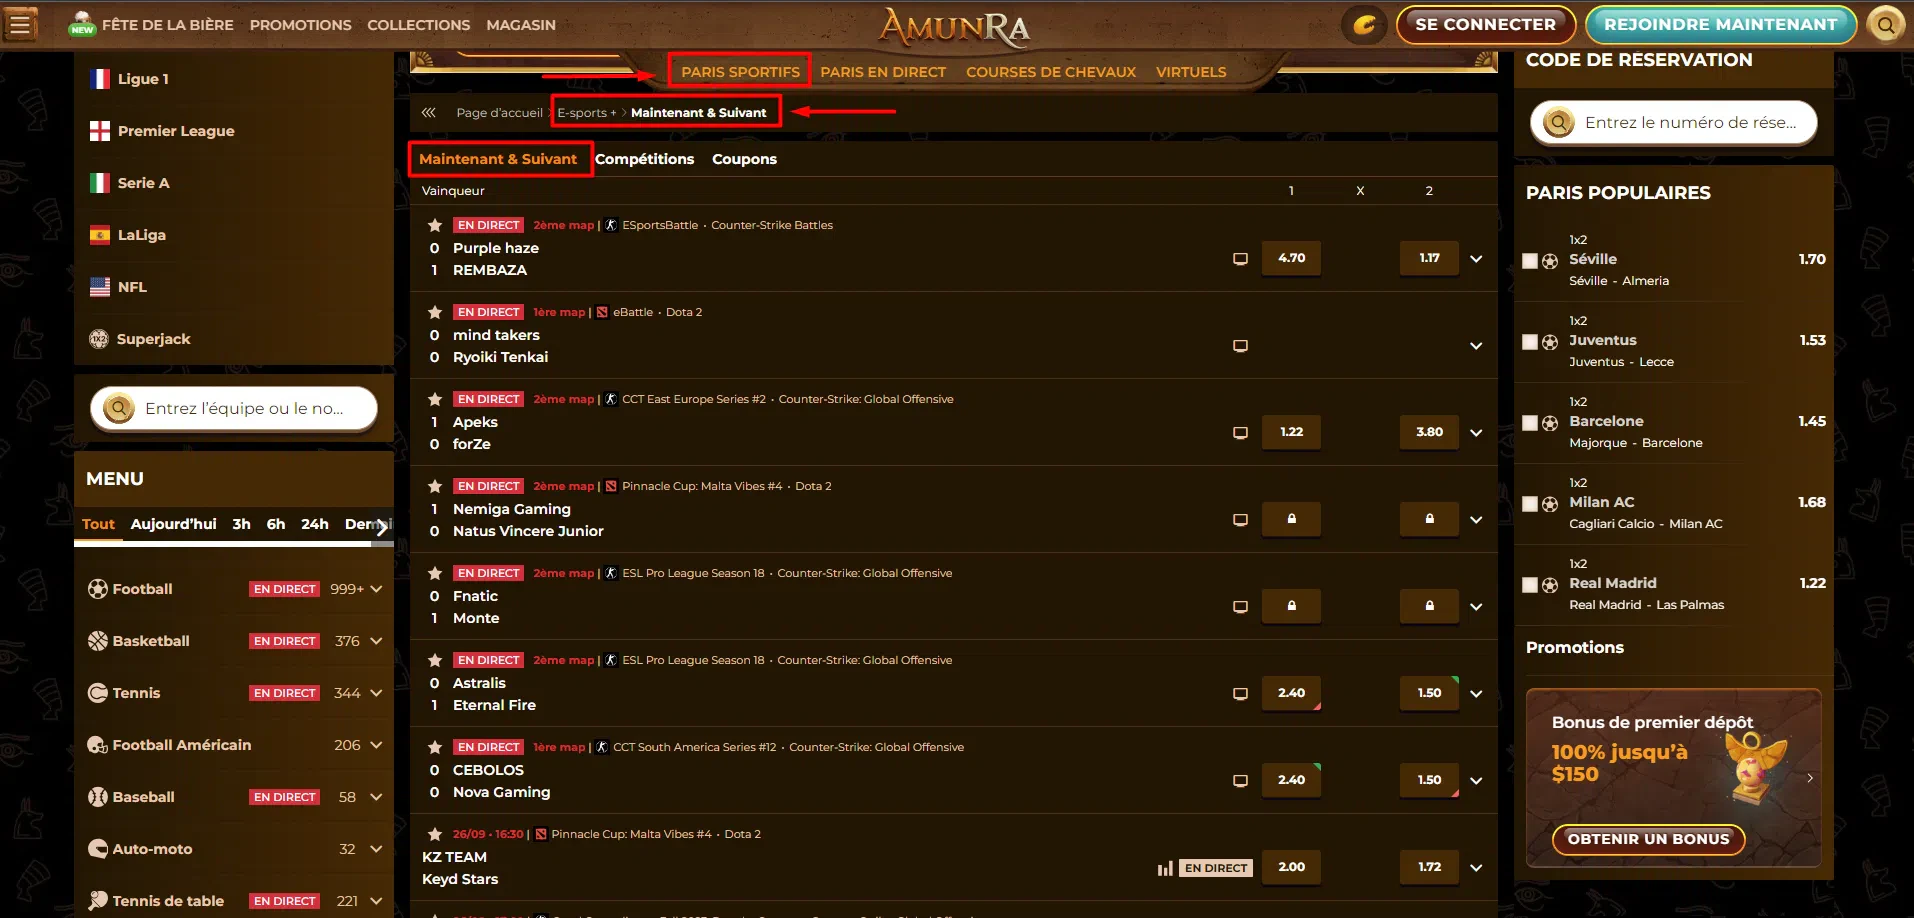Favorite the Purple haze vs REMBAZA match star
The image size is (1914, 918).
point(435,226)
